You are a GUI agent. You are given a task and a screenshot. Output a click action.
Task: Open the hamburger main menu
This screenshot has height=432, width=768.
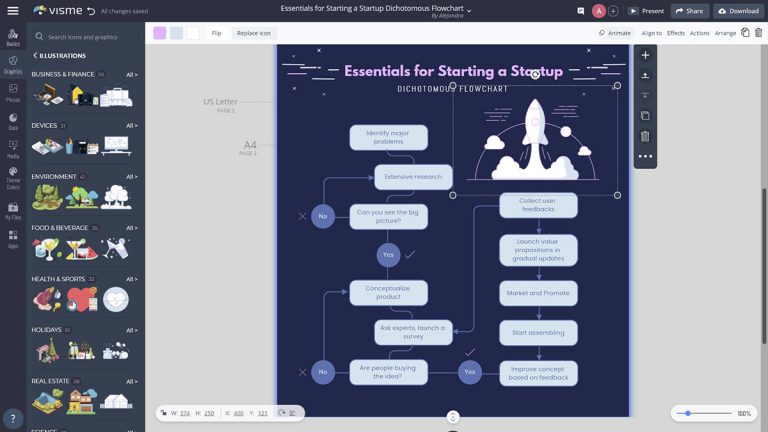13,11
